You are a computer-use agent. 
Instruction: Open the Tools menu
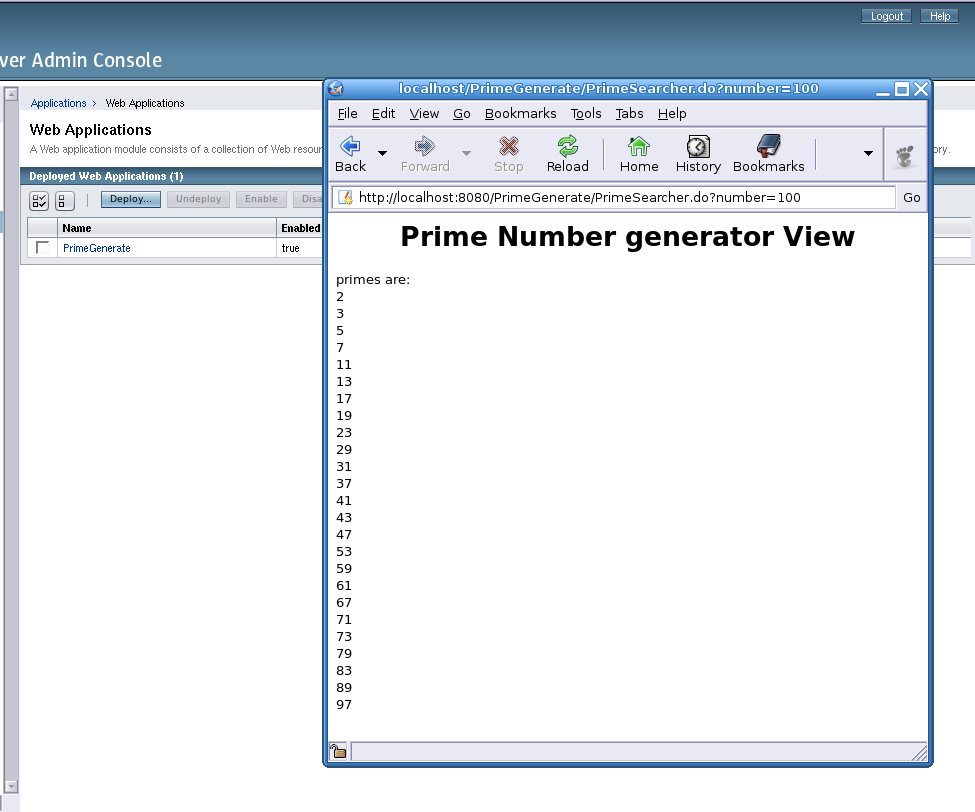click(586, 114)
